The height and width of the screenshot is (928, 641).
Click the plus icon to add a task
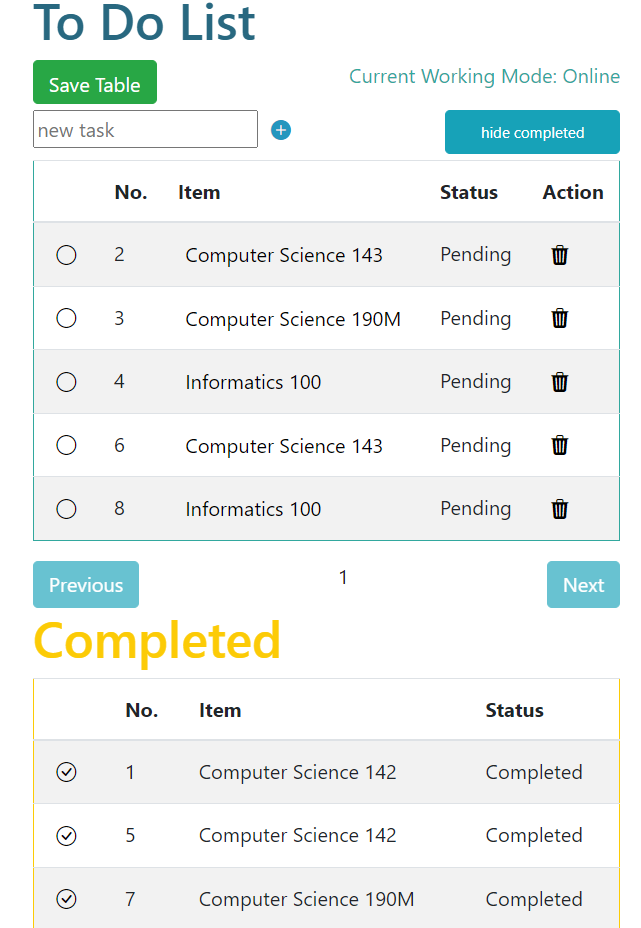280,130
